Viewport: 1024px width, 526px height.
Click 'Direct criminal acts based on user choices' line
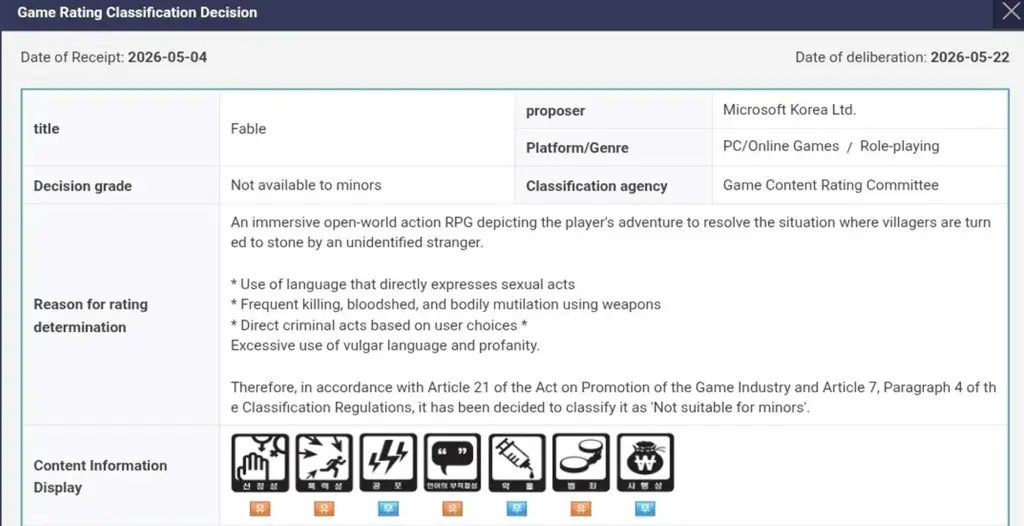tap(379, 325)
